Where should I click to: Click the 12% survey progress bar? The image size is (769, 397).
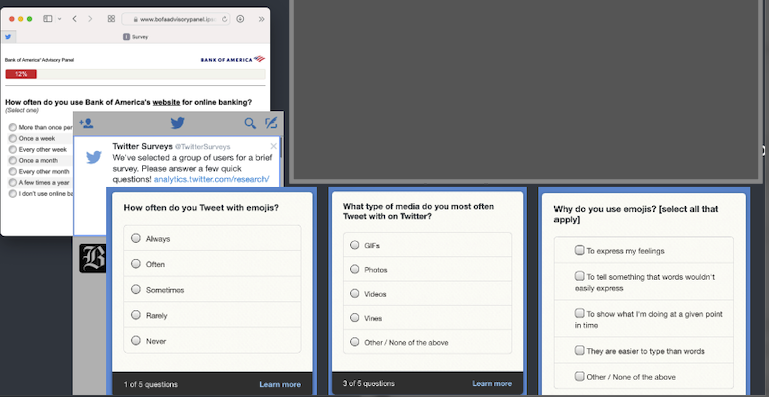(135, 74)
